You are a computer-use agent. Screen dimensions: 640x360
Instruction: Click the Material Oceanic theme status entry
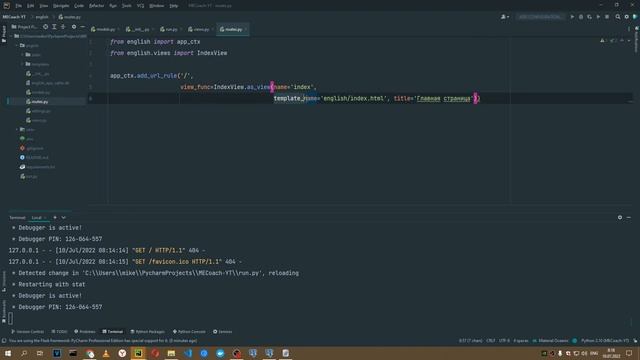click(550, 340)
